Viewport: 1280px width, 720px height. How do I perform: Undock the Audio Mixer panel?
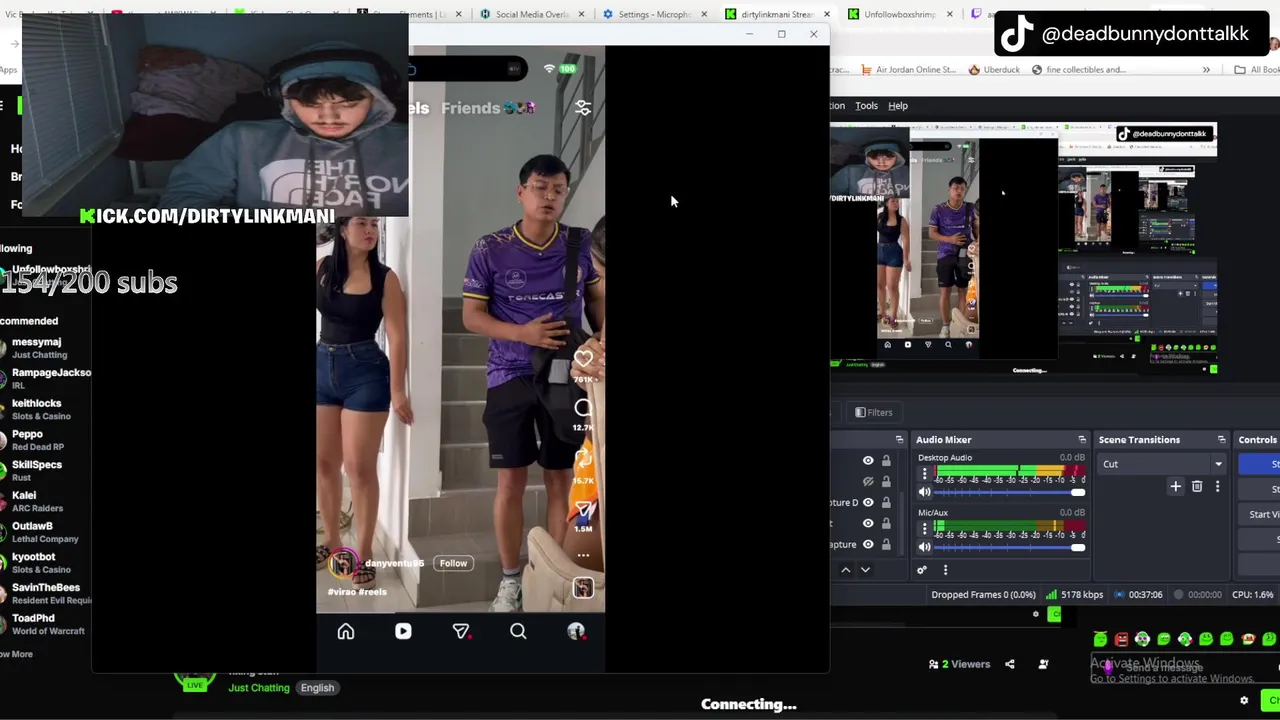[1082, 440]
